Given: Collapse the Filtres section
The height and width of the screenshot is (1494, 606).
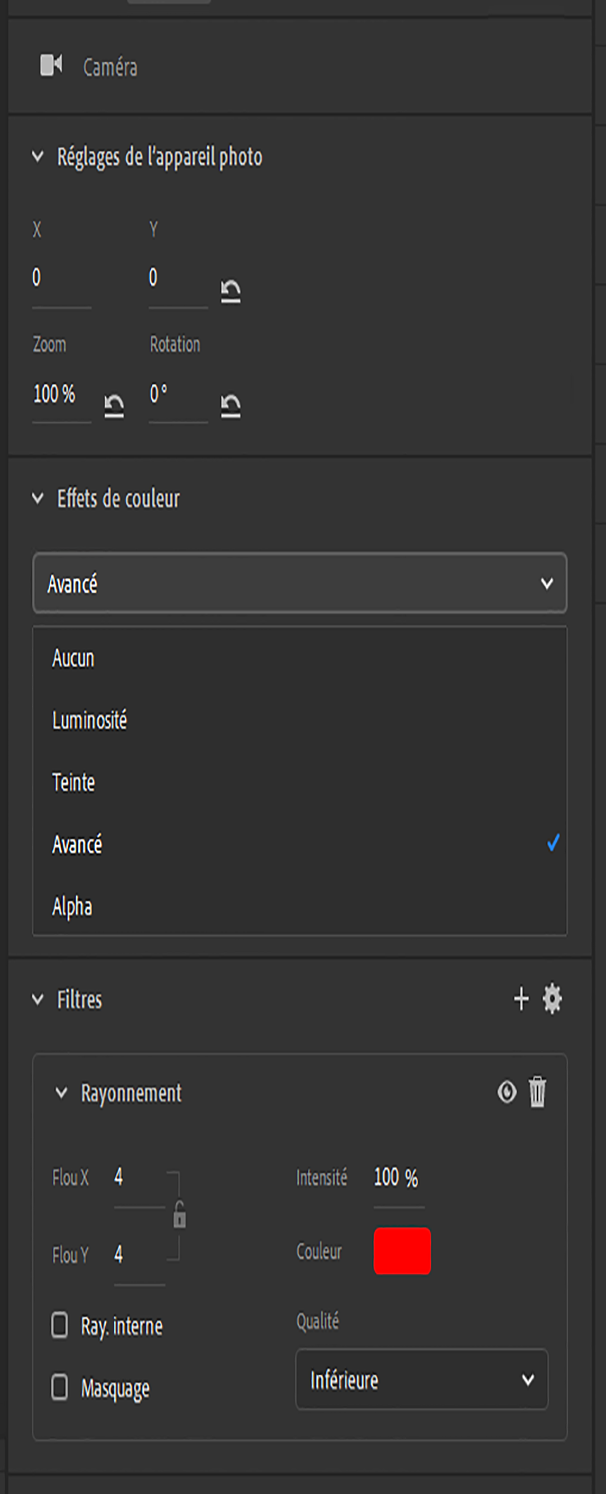Looking at the screenshot, I should (x=36, y=999).
